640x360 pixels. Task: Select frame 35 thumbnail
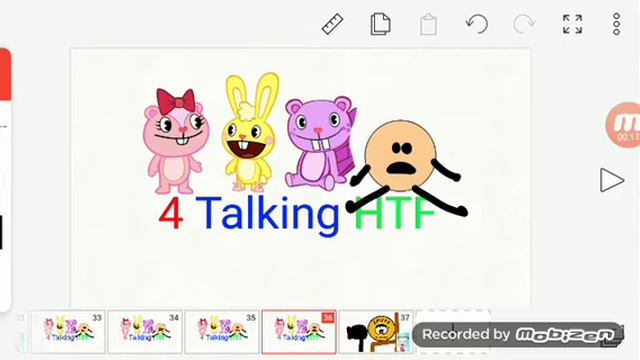pos(222,331)
